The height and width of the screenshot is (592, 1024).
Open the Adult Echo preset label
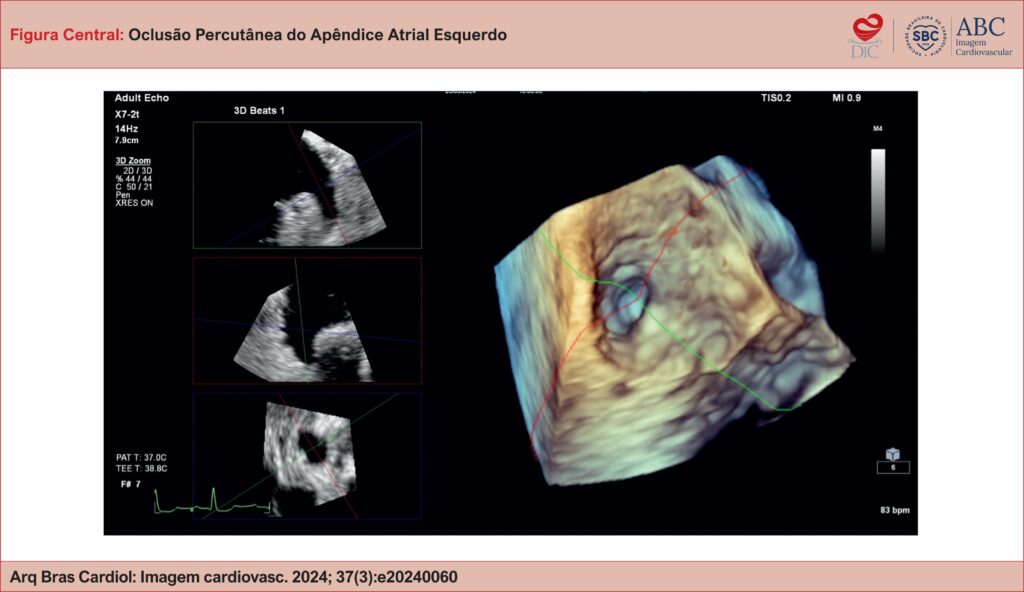click(142, 98)
